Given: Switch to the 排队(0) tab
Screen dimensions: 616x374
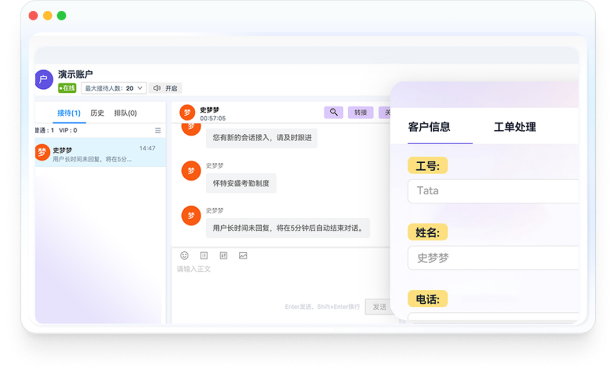Looking at the screenshot, I should (125, 113).
